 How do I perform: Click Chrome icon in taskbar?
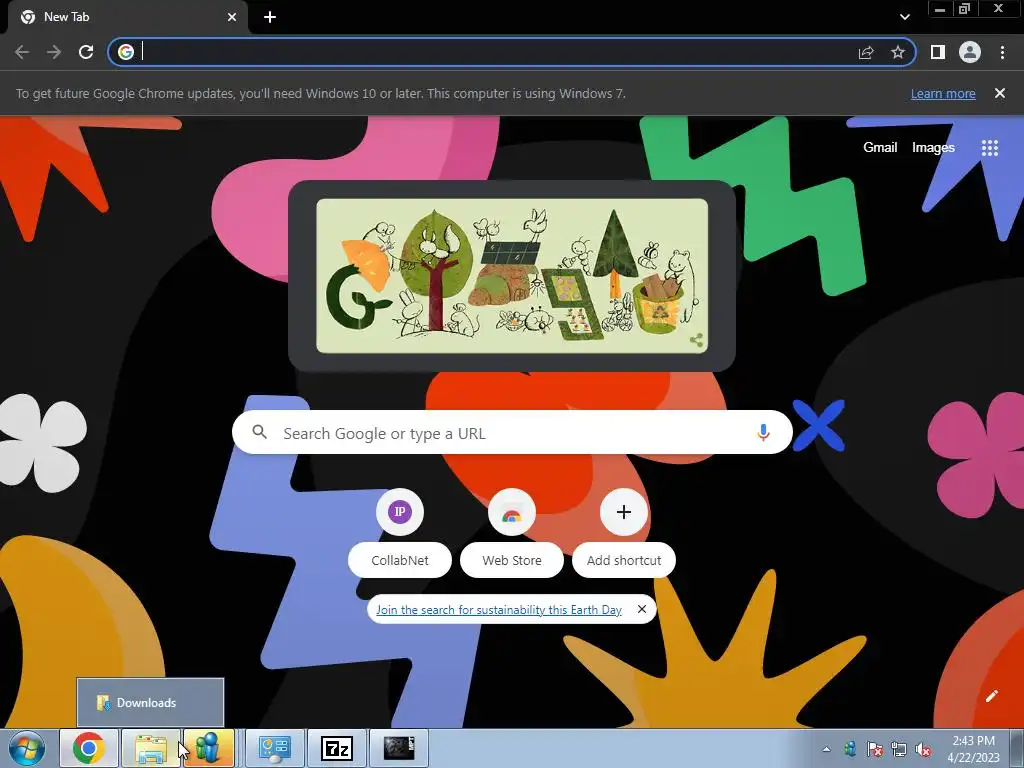coord(88,748)
